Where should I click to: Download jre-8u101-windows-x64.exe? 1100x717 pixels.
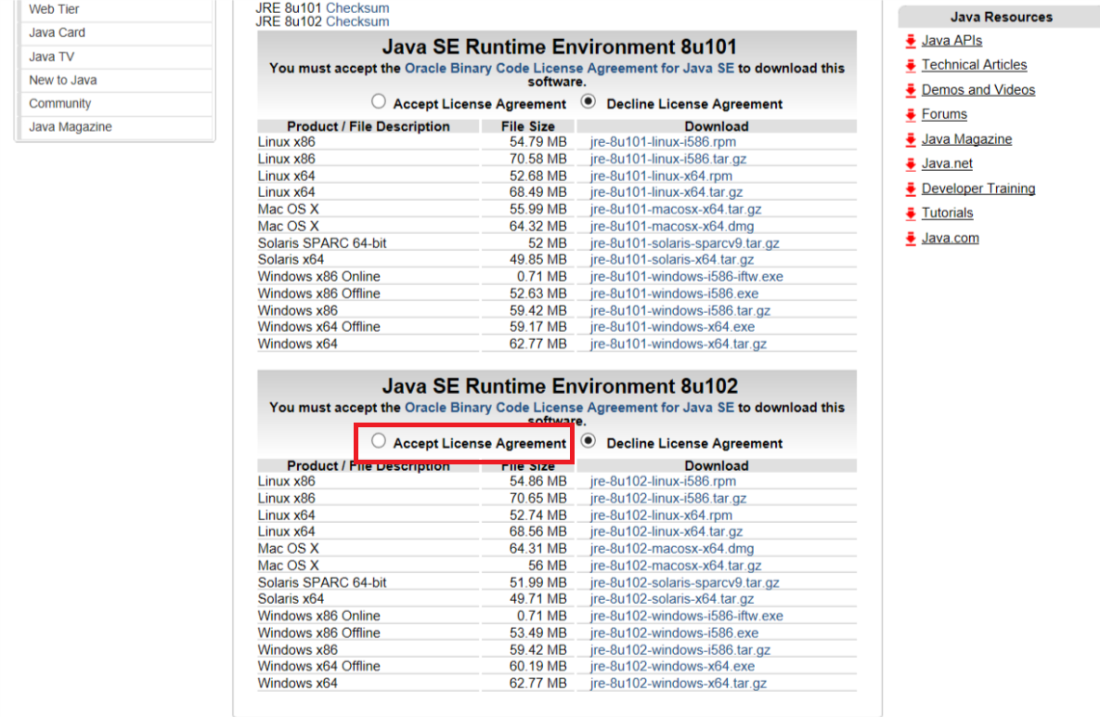673,327
